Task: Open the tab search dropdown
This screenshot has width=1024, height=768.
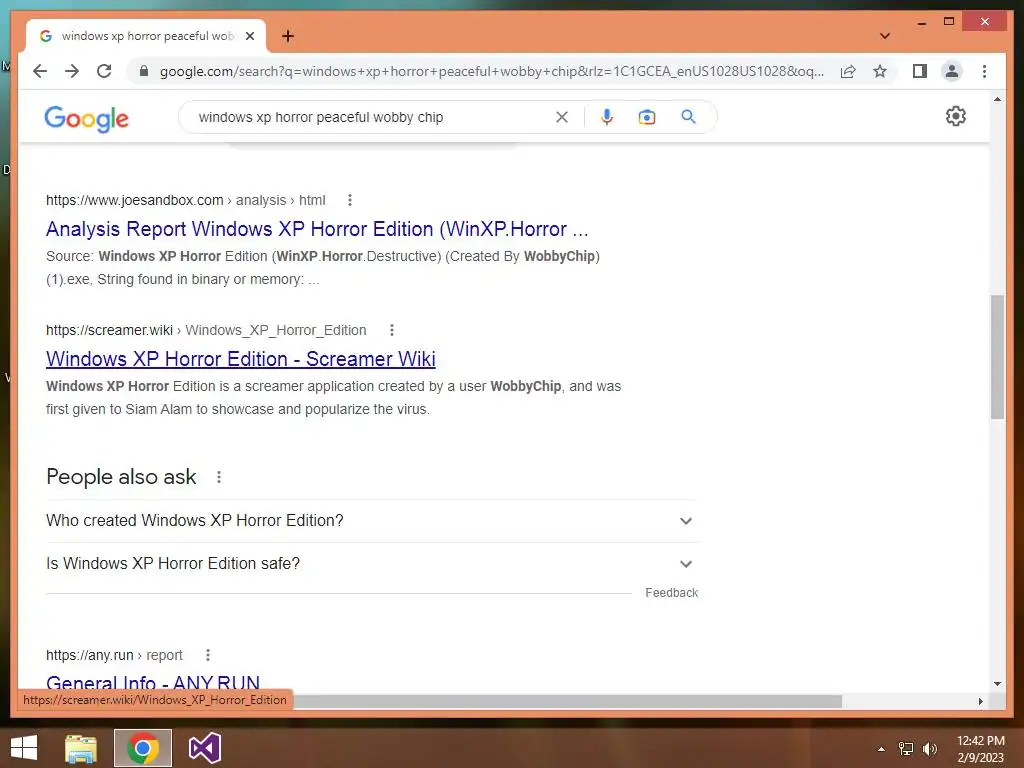Action: pos(885,36)
